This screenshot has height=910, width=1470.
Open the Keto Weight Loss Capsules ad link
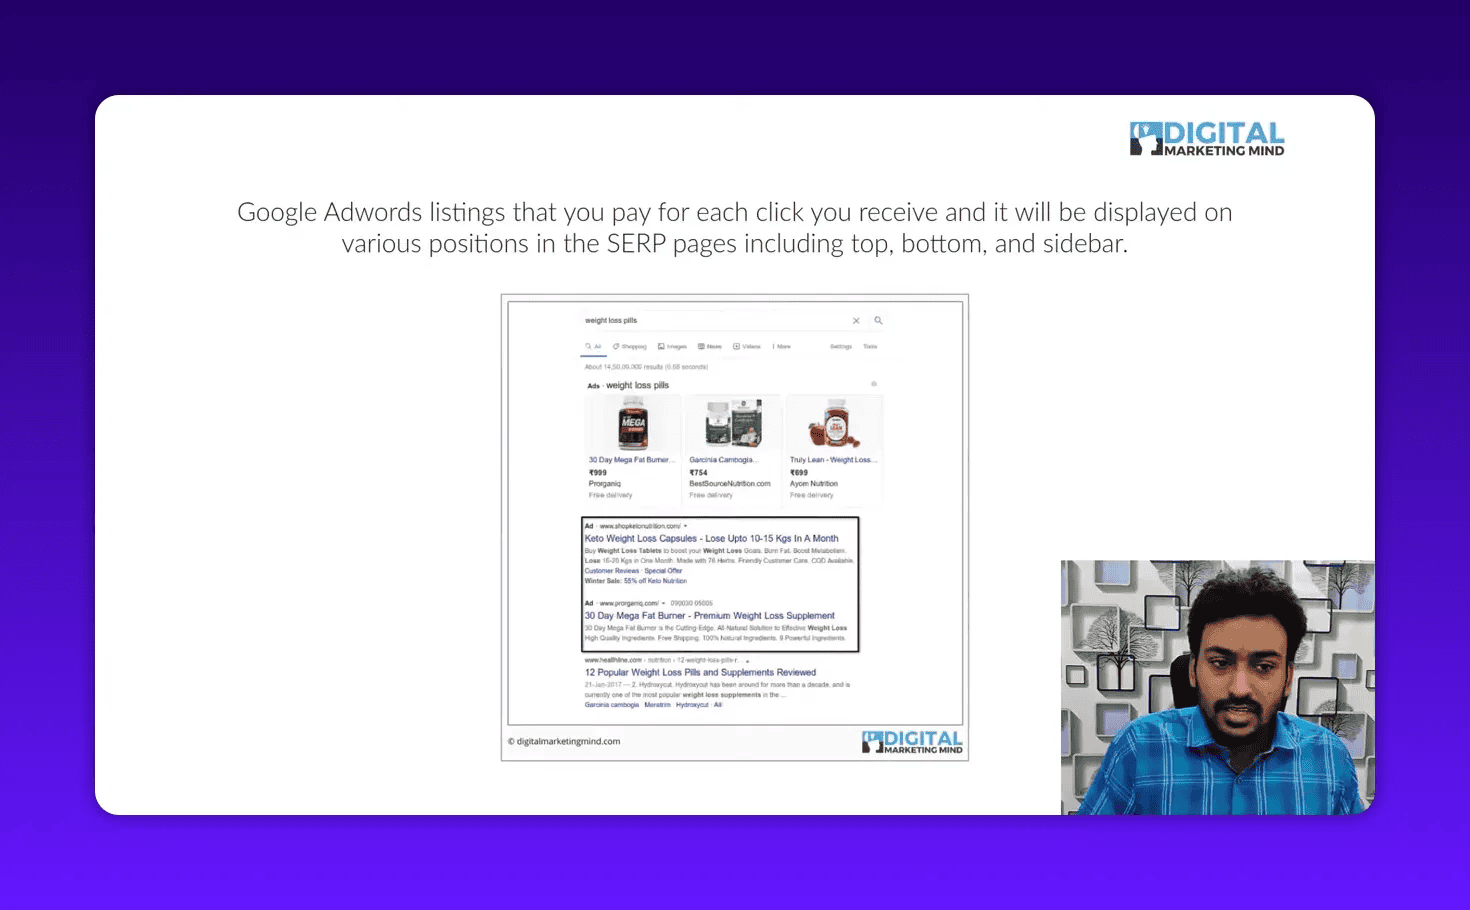[712, 538]
